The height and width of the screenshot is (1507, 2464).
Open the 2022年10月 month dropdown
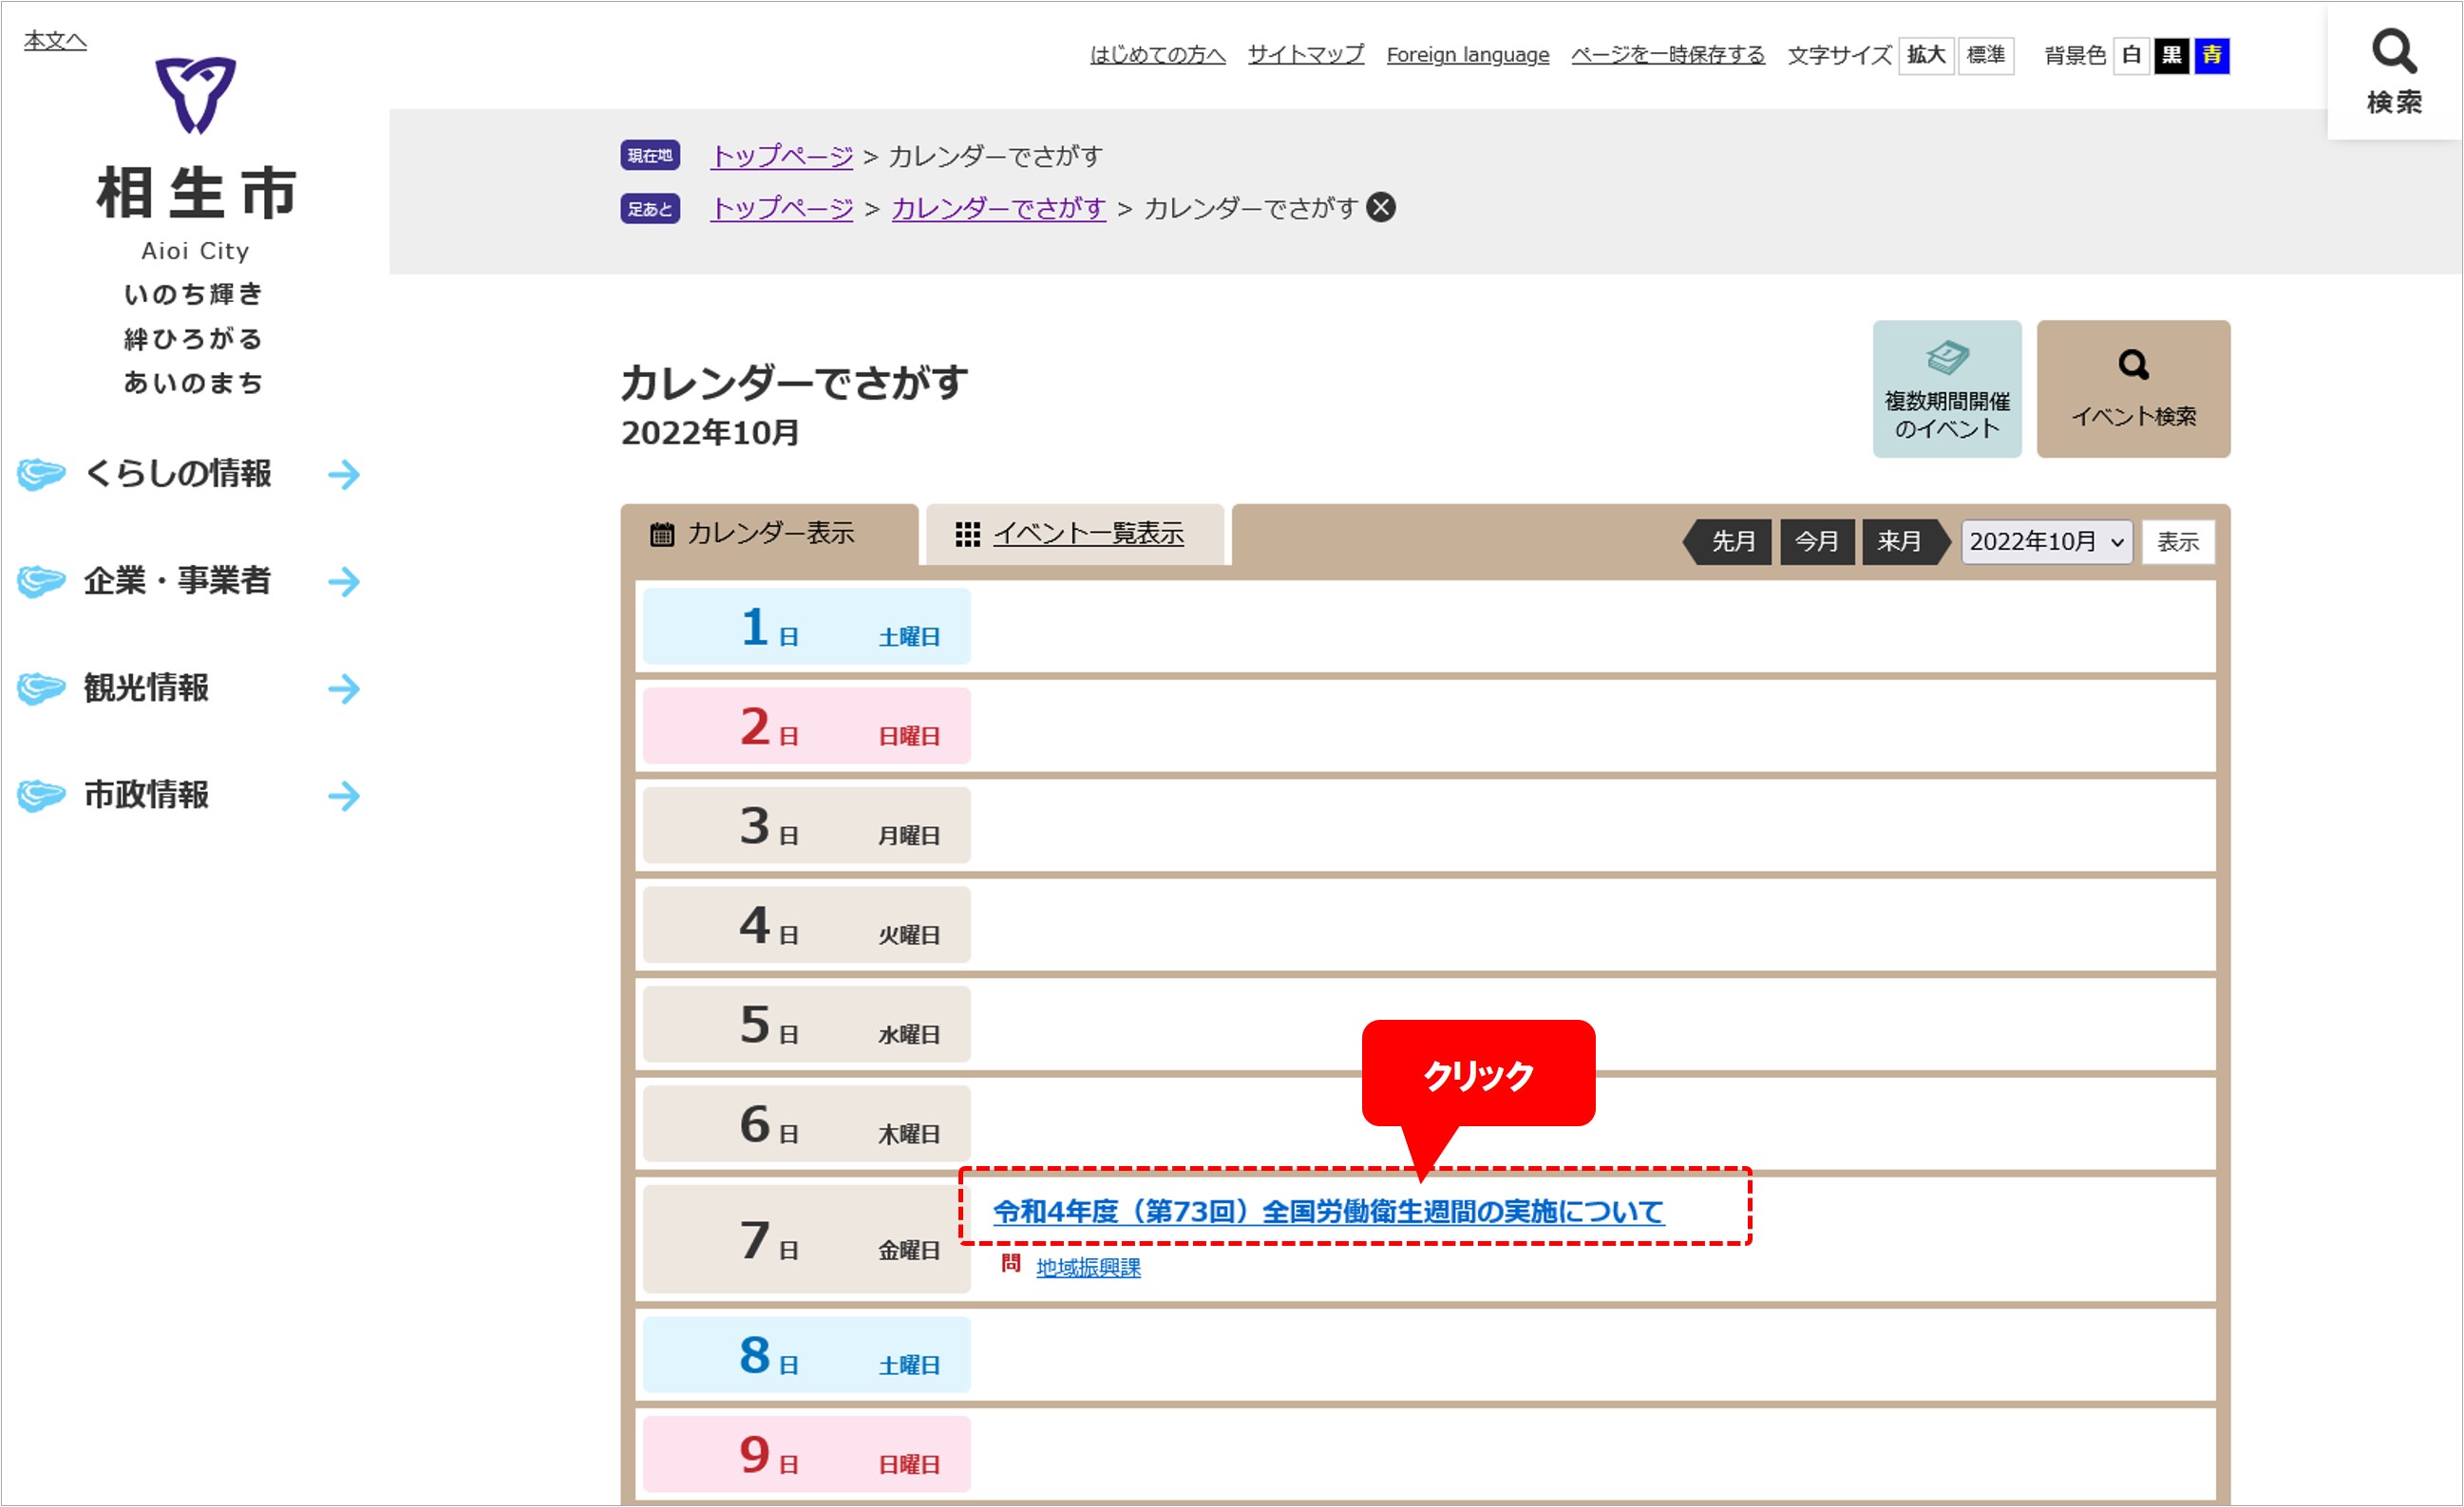(x=2047, y=542)
